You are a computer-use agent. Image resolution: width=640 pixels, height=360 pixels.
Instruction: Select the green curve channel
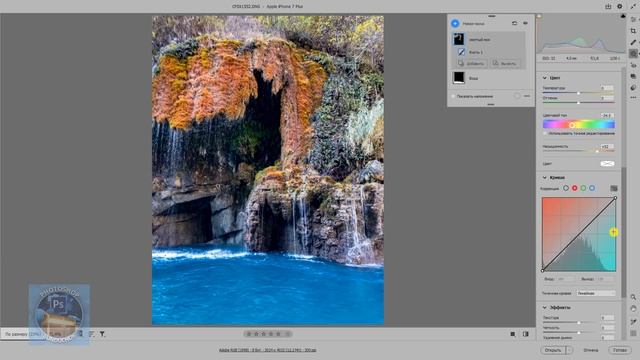coord(583,188)
